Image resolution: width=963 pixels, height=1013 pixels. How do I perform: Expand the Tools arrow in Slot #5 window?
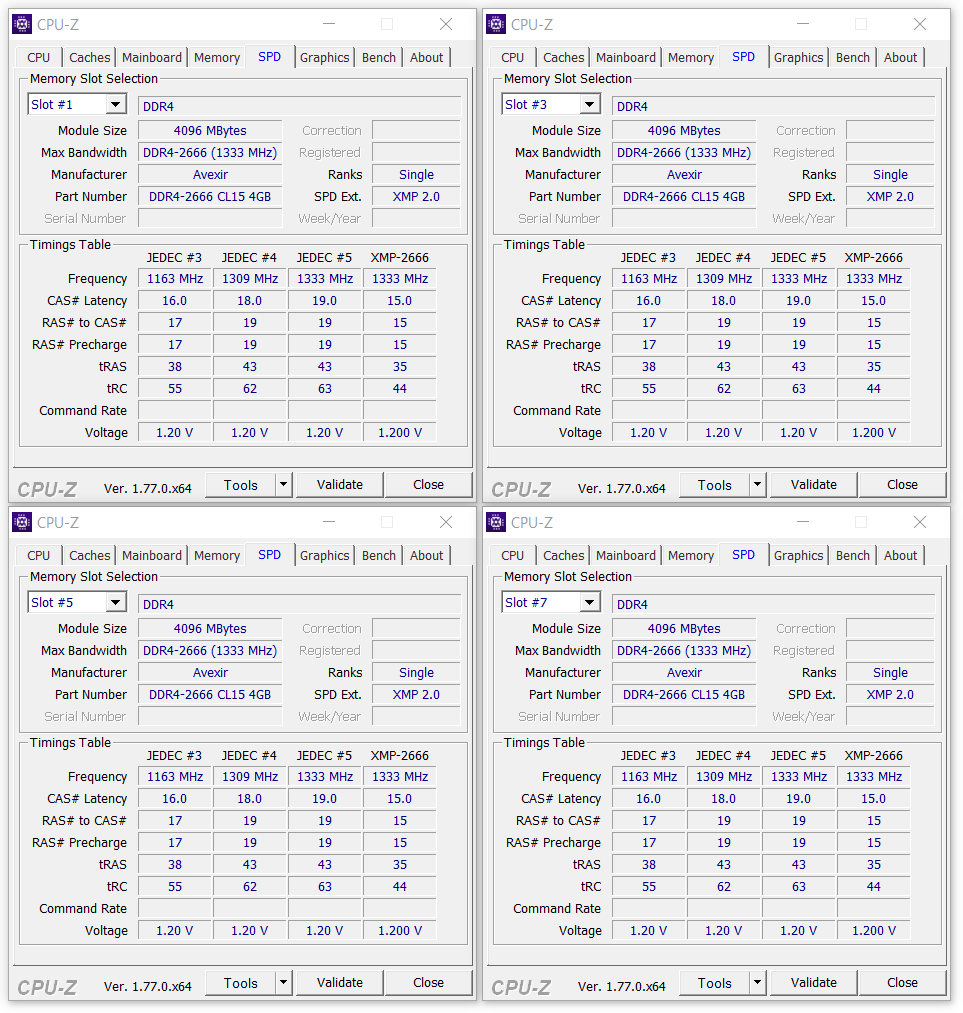point(284,983)
